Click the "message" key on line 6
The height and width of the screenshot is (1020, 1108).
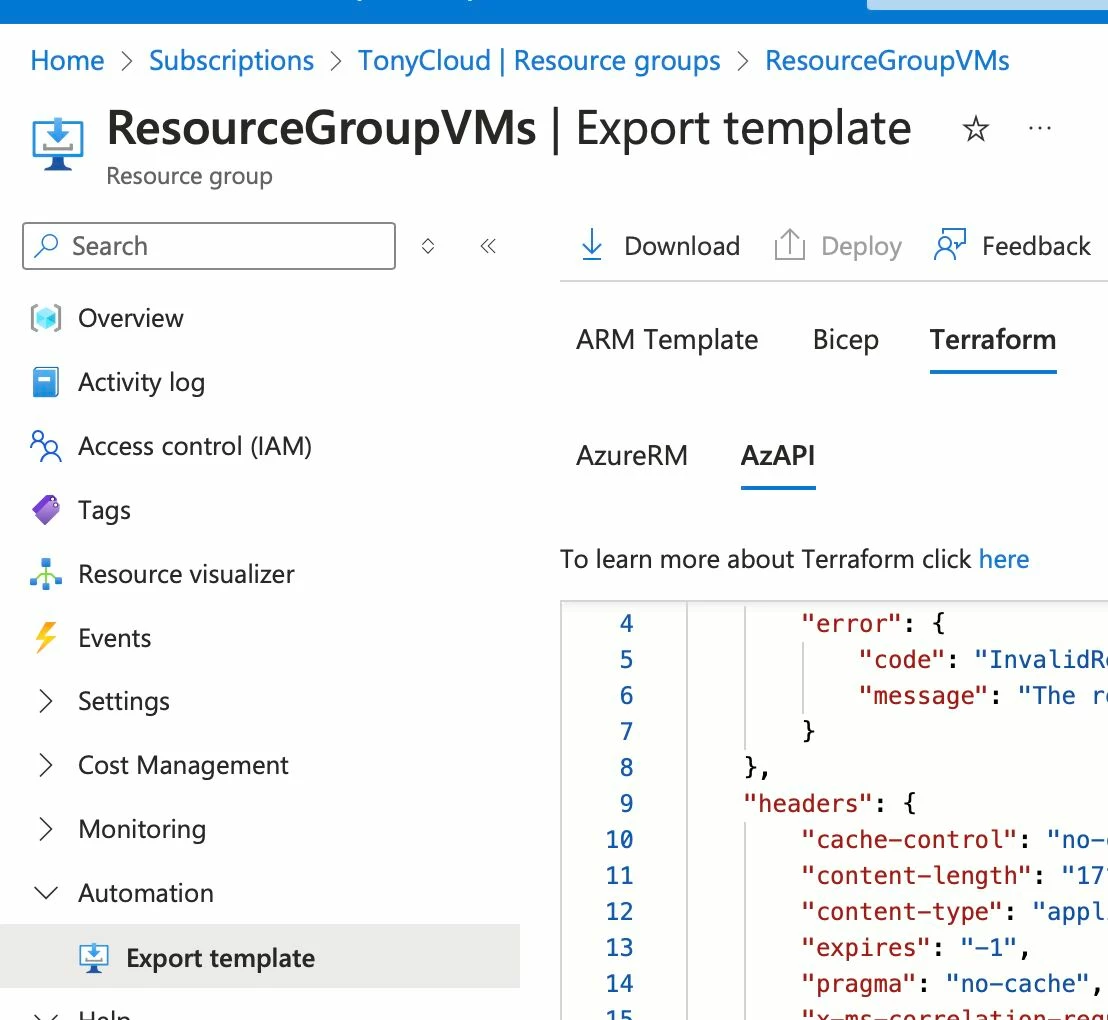click(922, 696)
